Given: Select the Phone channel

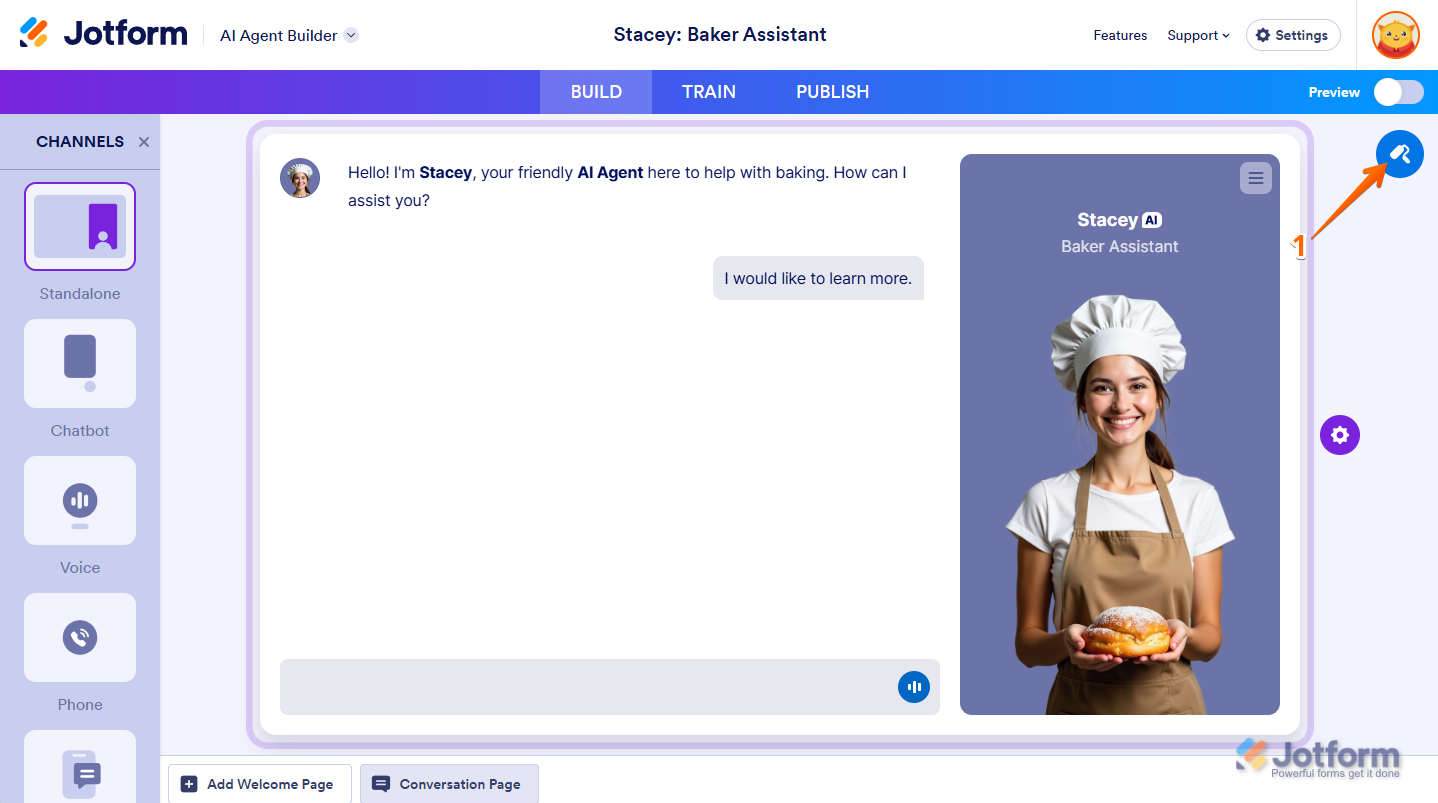Looking at the screenshot, I should pos(80,638).
